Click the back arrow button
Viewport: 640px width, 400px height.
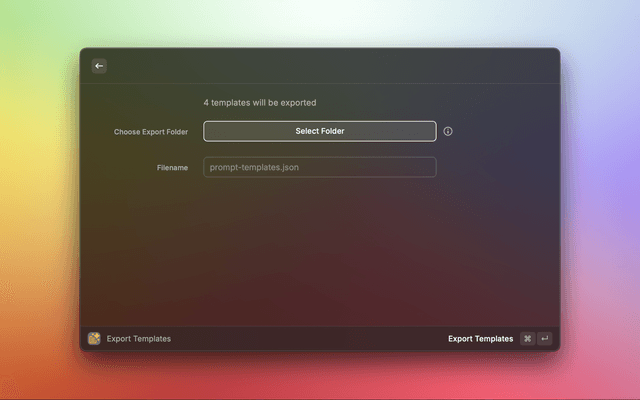coord(99,66)
